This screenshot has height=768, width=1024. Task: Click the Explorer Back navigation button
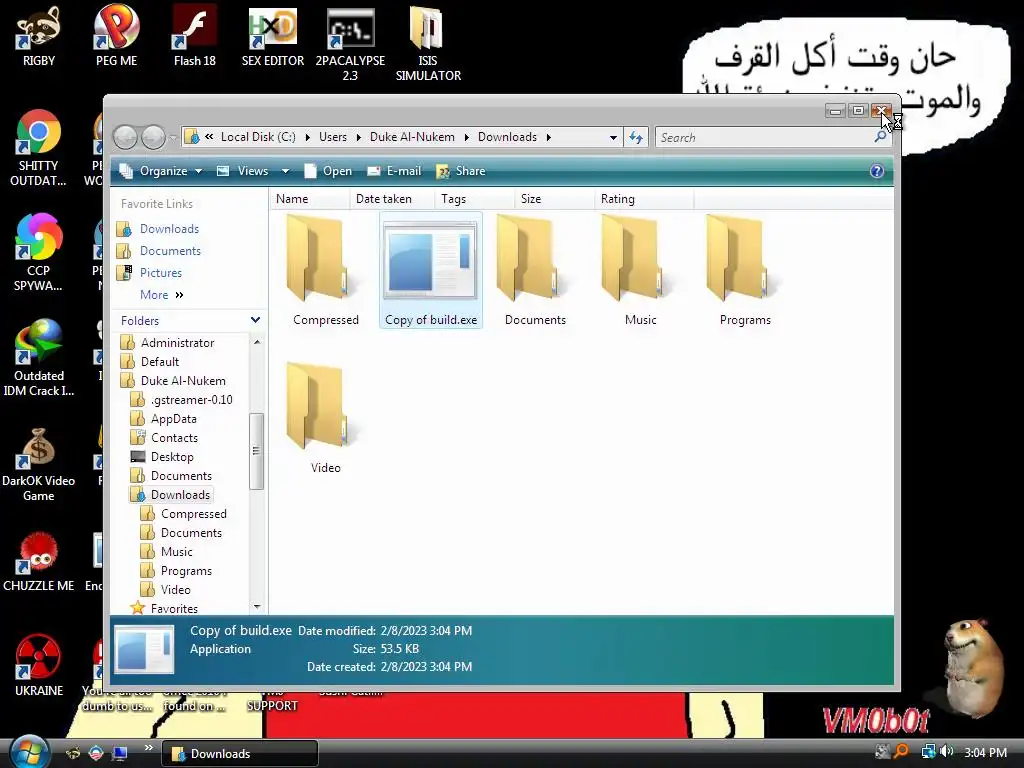coord(125,137)
